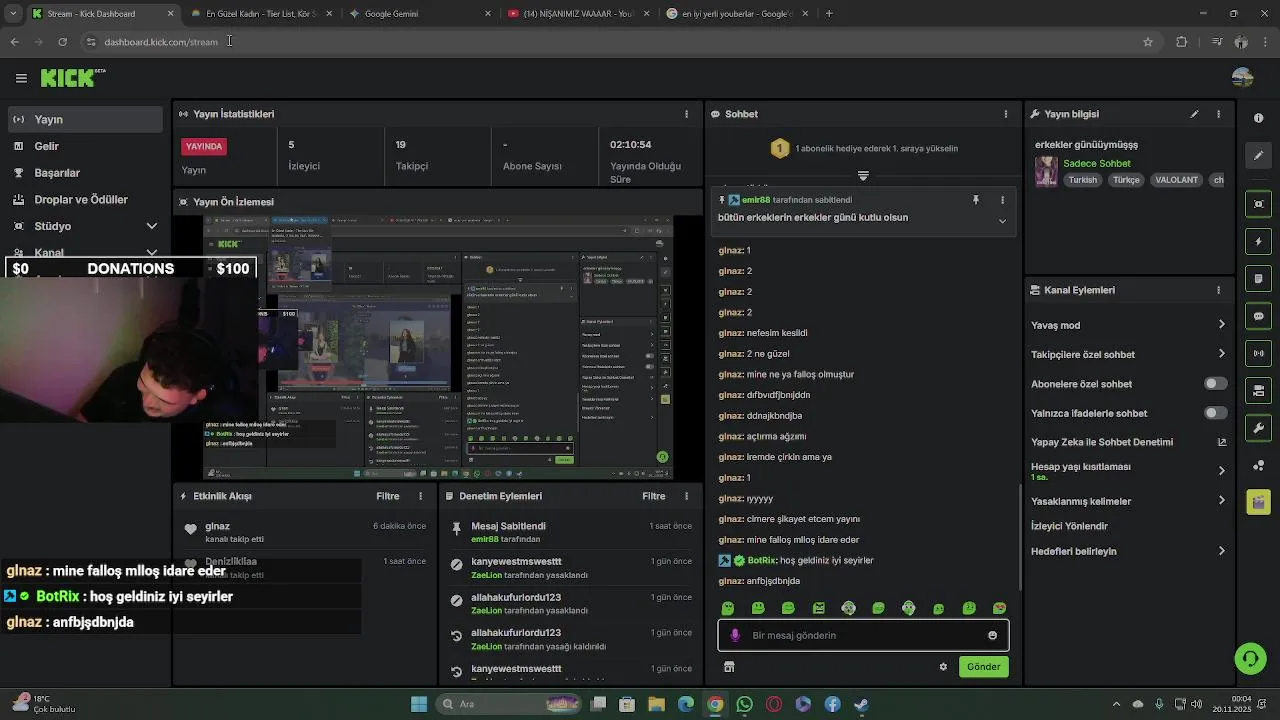Select Gelir in the sidebar

pos(83,146)
